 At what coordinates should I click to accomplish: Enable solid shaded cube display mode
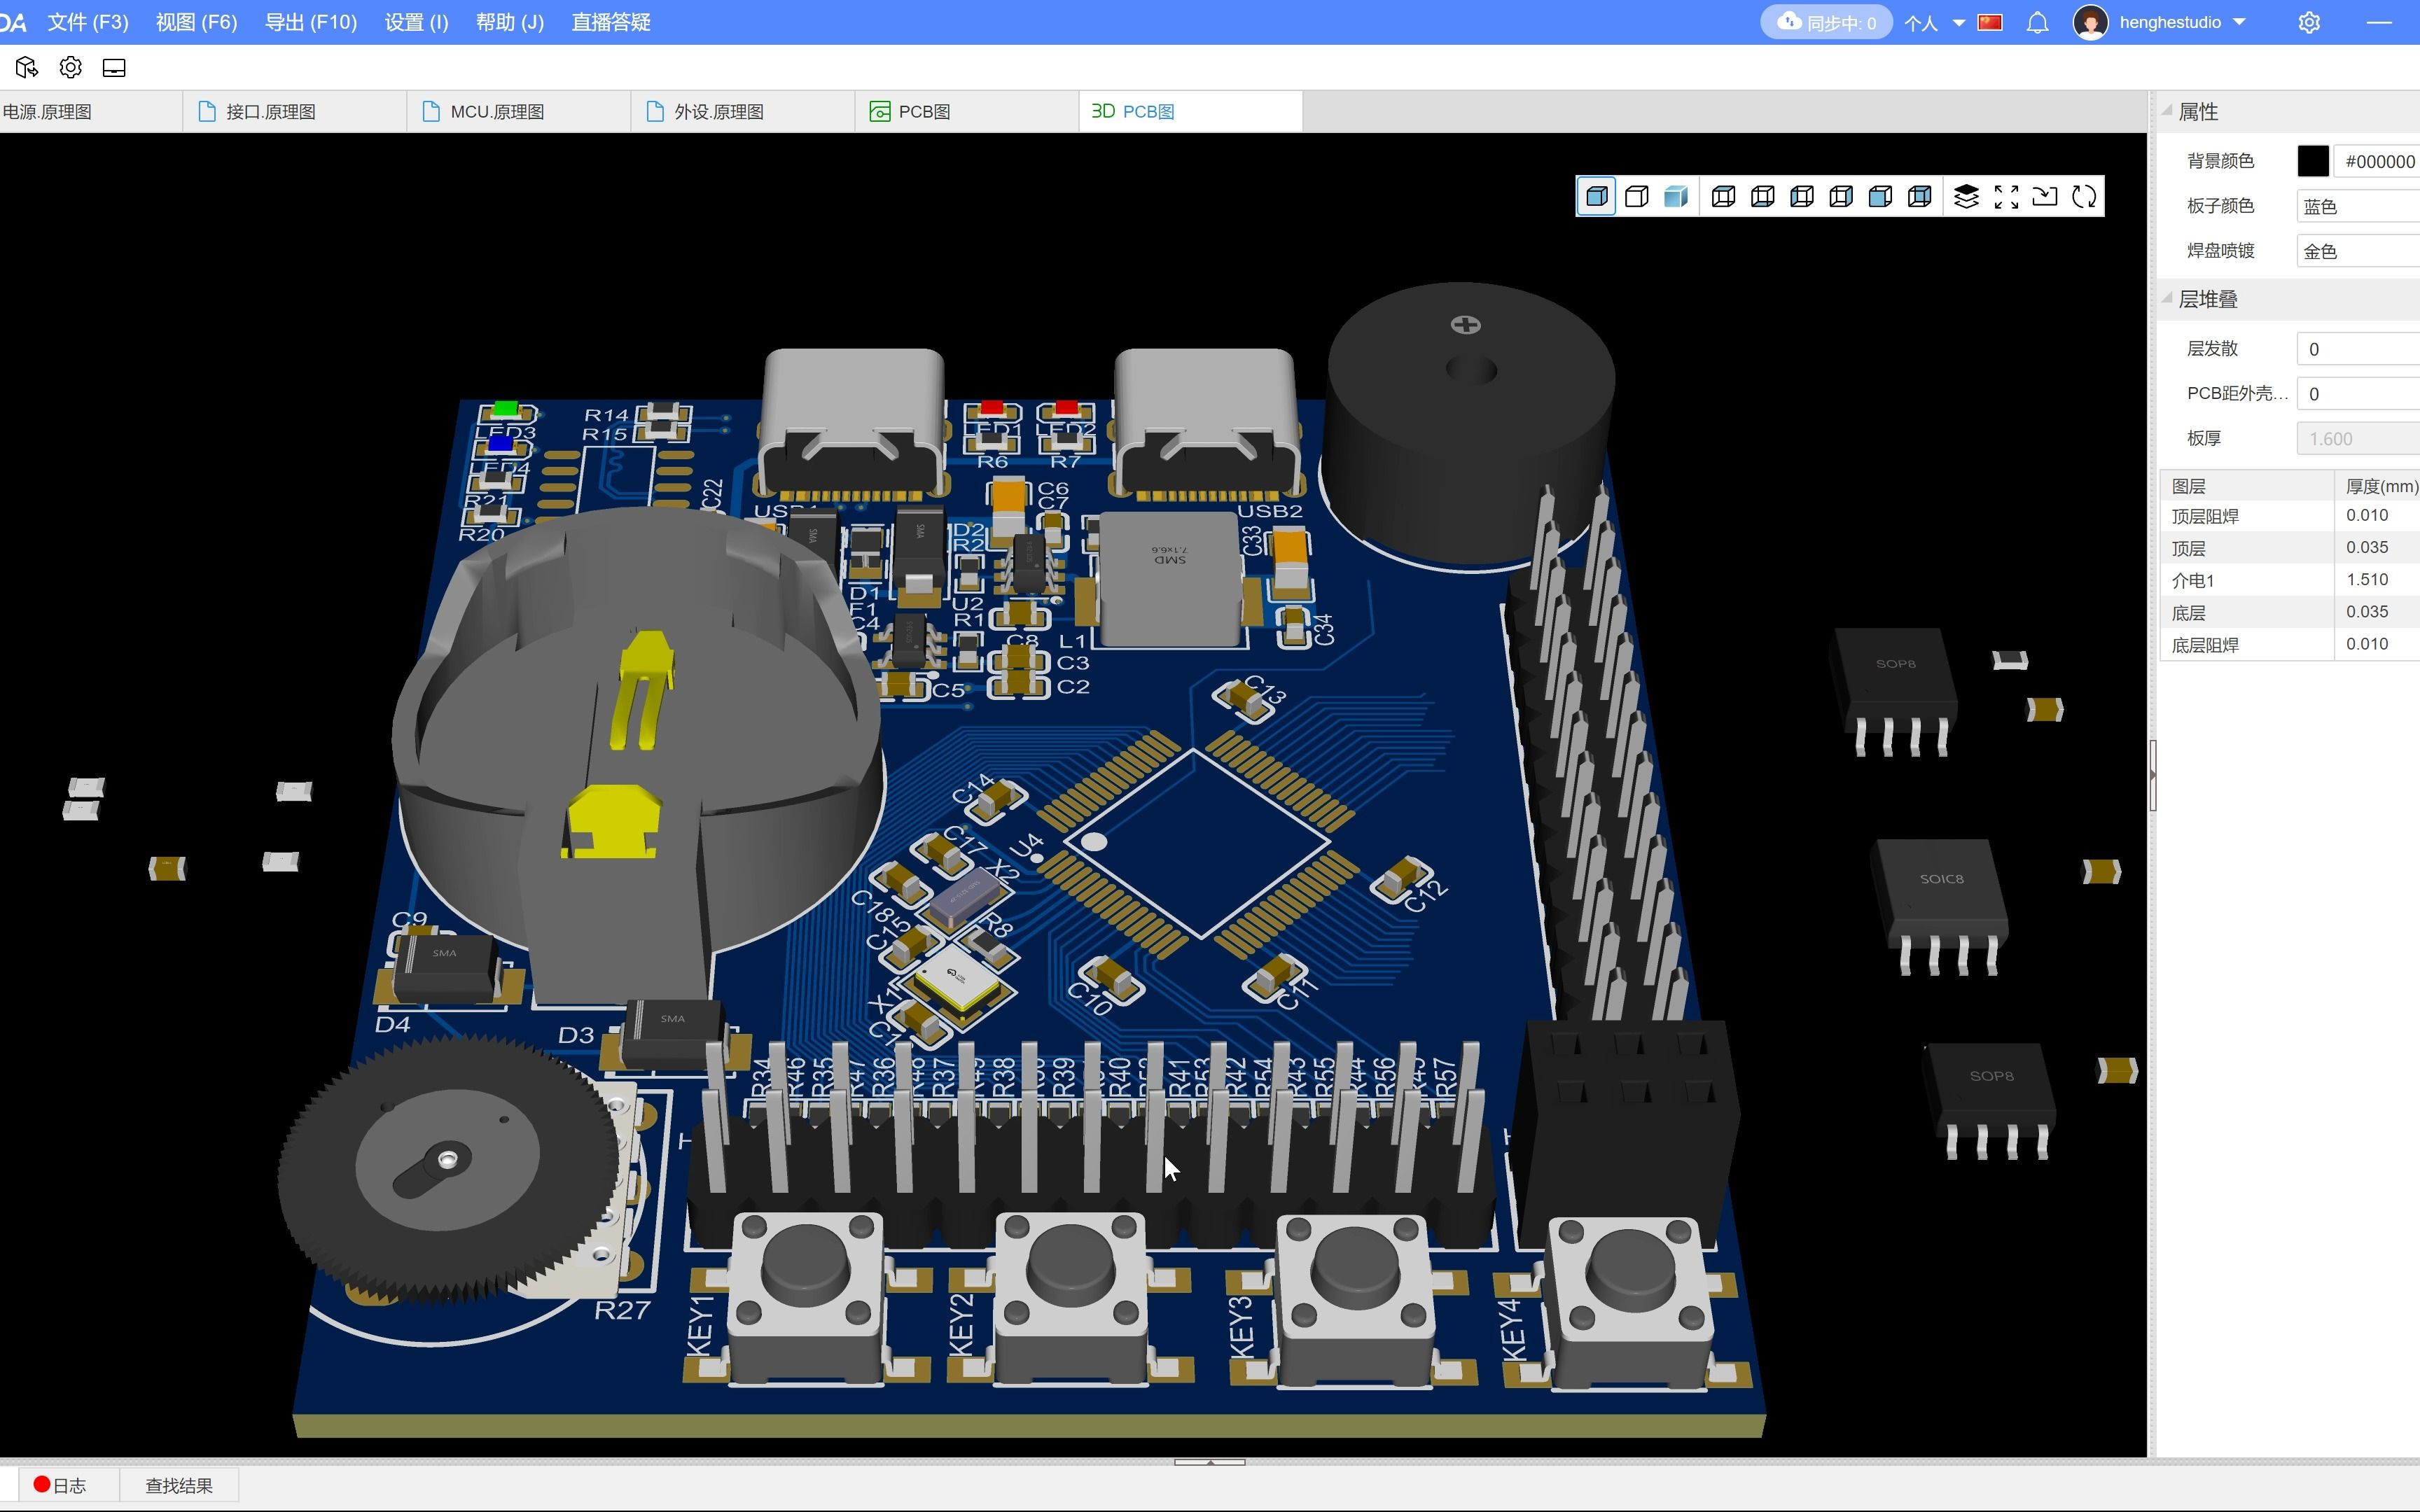[x=1597, y=197]
